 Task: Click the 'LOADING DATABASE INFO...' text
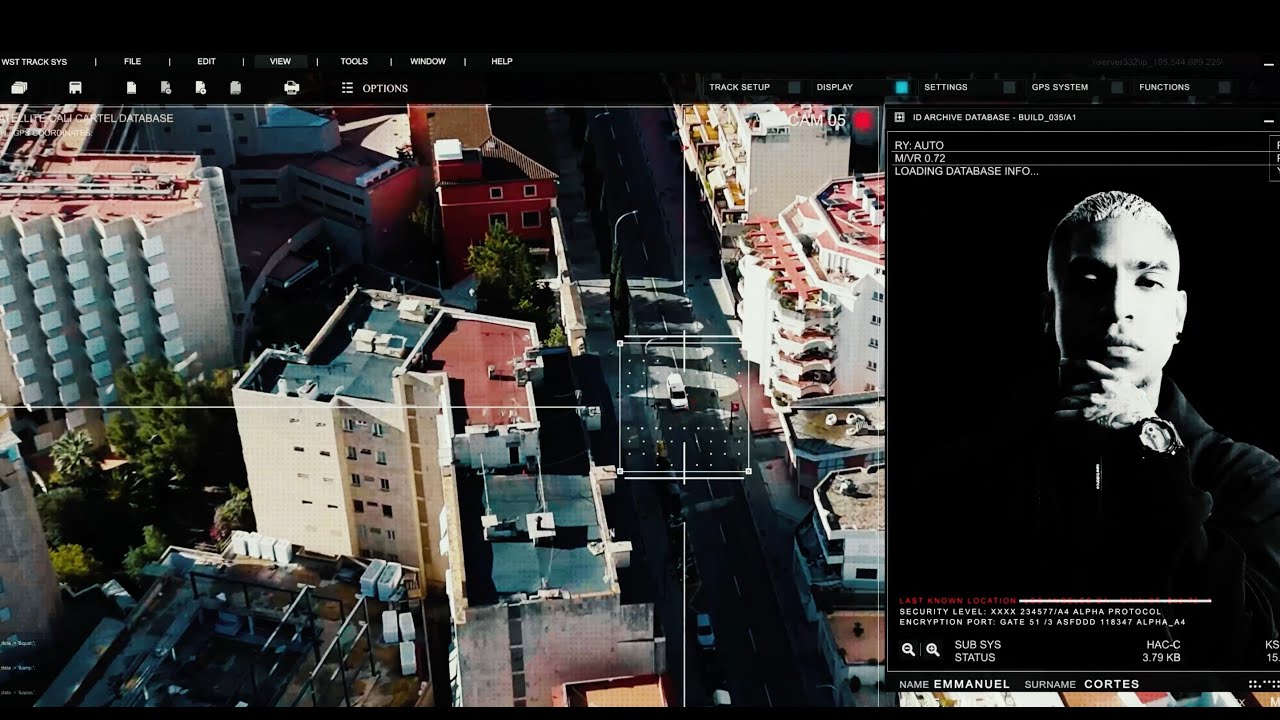966,171
